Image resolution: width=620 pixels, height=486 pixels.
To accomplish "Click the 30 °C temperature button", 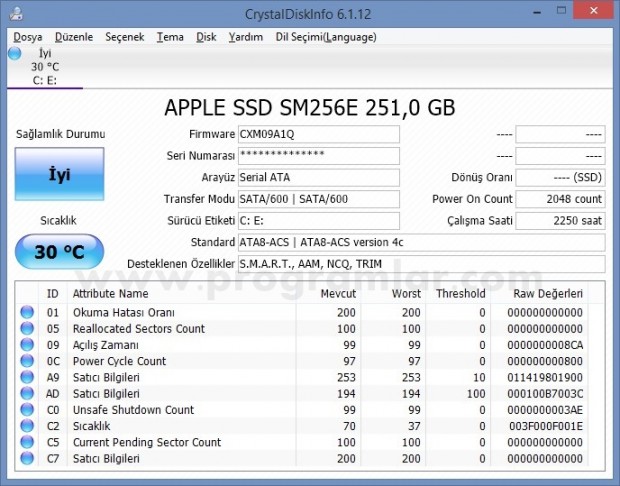I will coord(59,252).
